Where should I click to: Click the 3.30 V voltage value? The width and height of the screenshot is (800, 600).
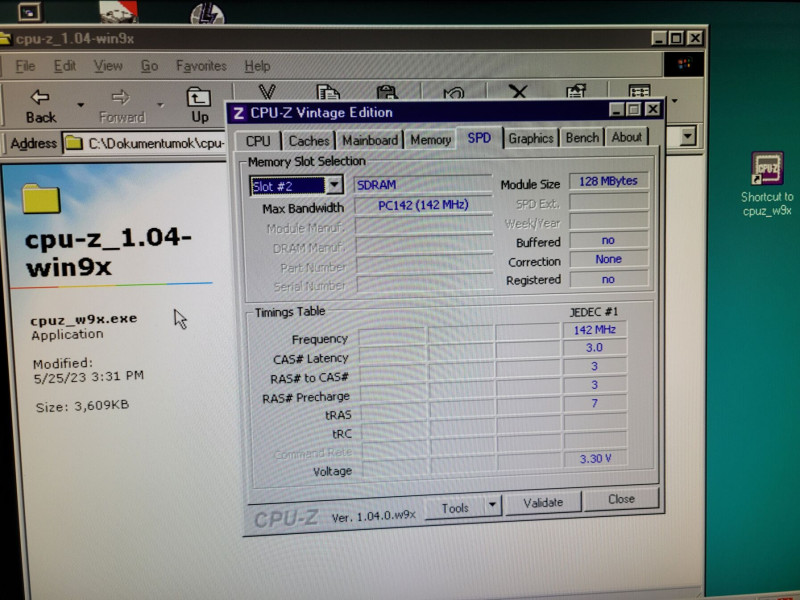tap(595, 459)
